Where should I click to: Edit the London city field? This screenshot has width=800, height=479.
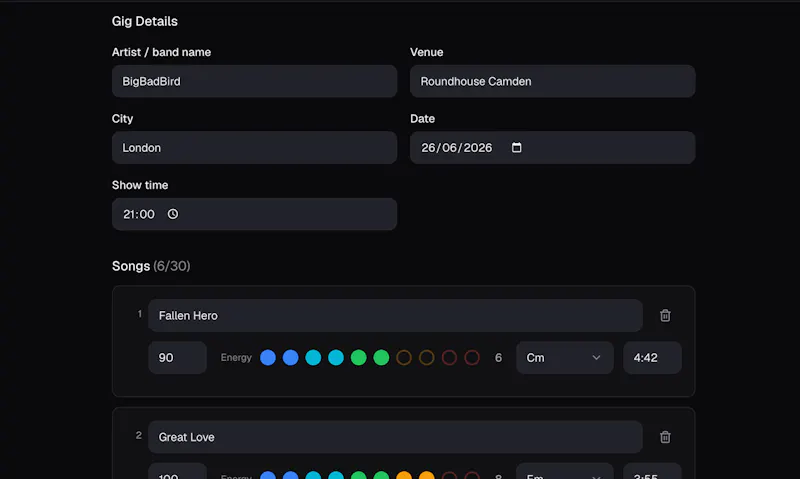coord(254,147)
